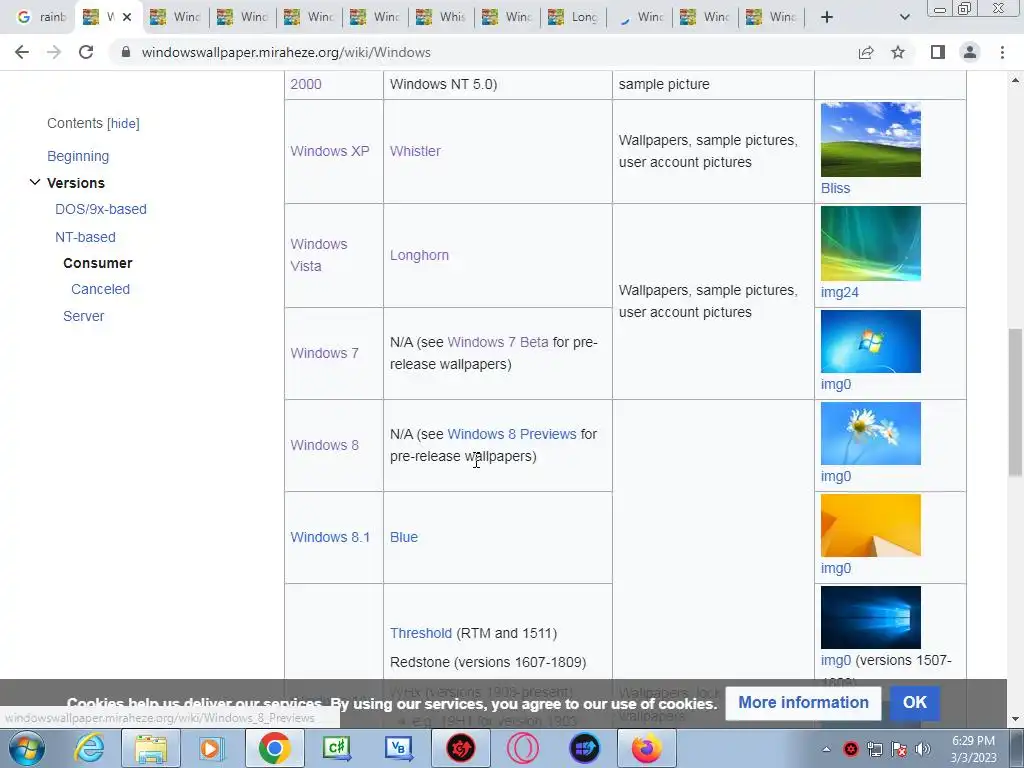Switch to the loading Winc tab
Screen dimensions: 1024x768
click(x=640, y=17)
